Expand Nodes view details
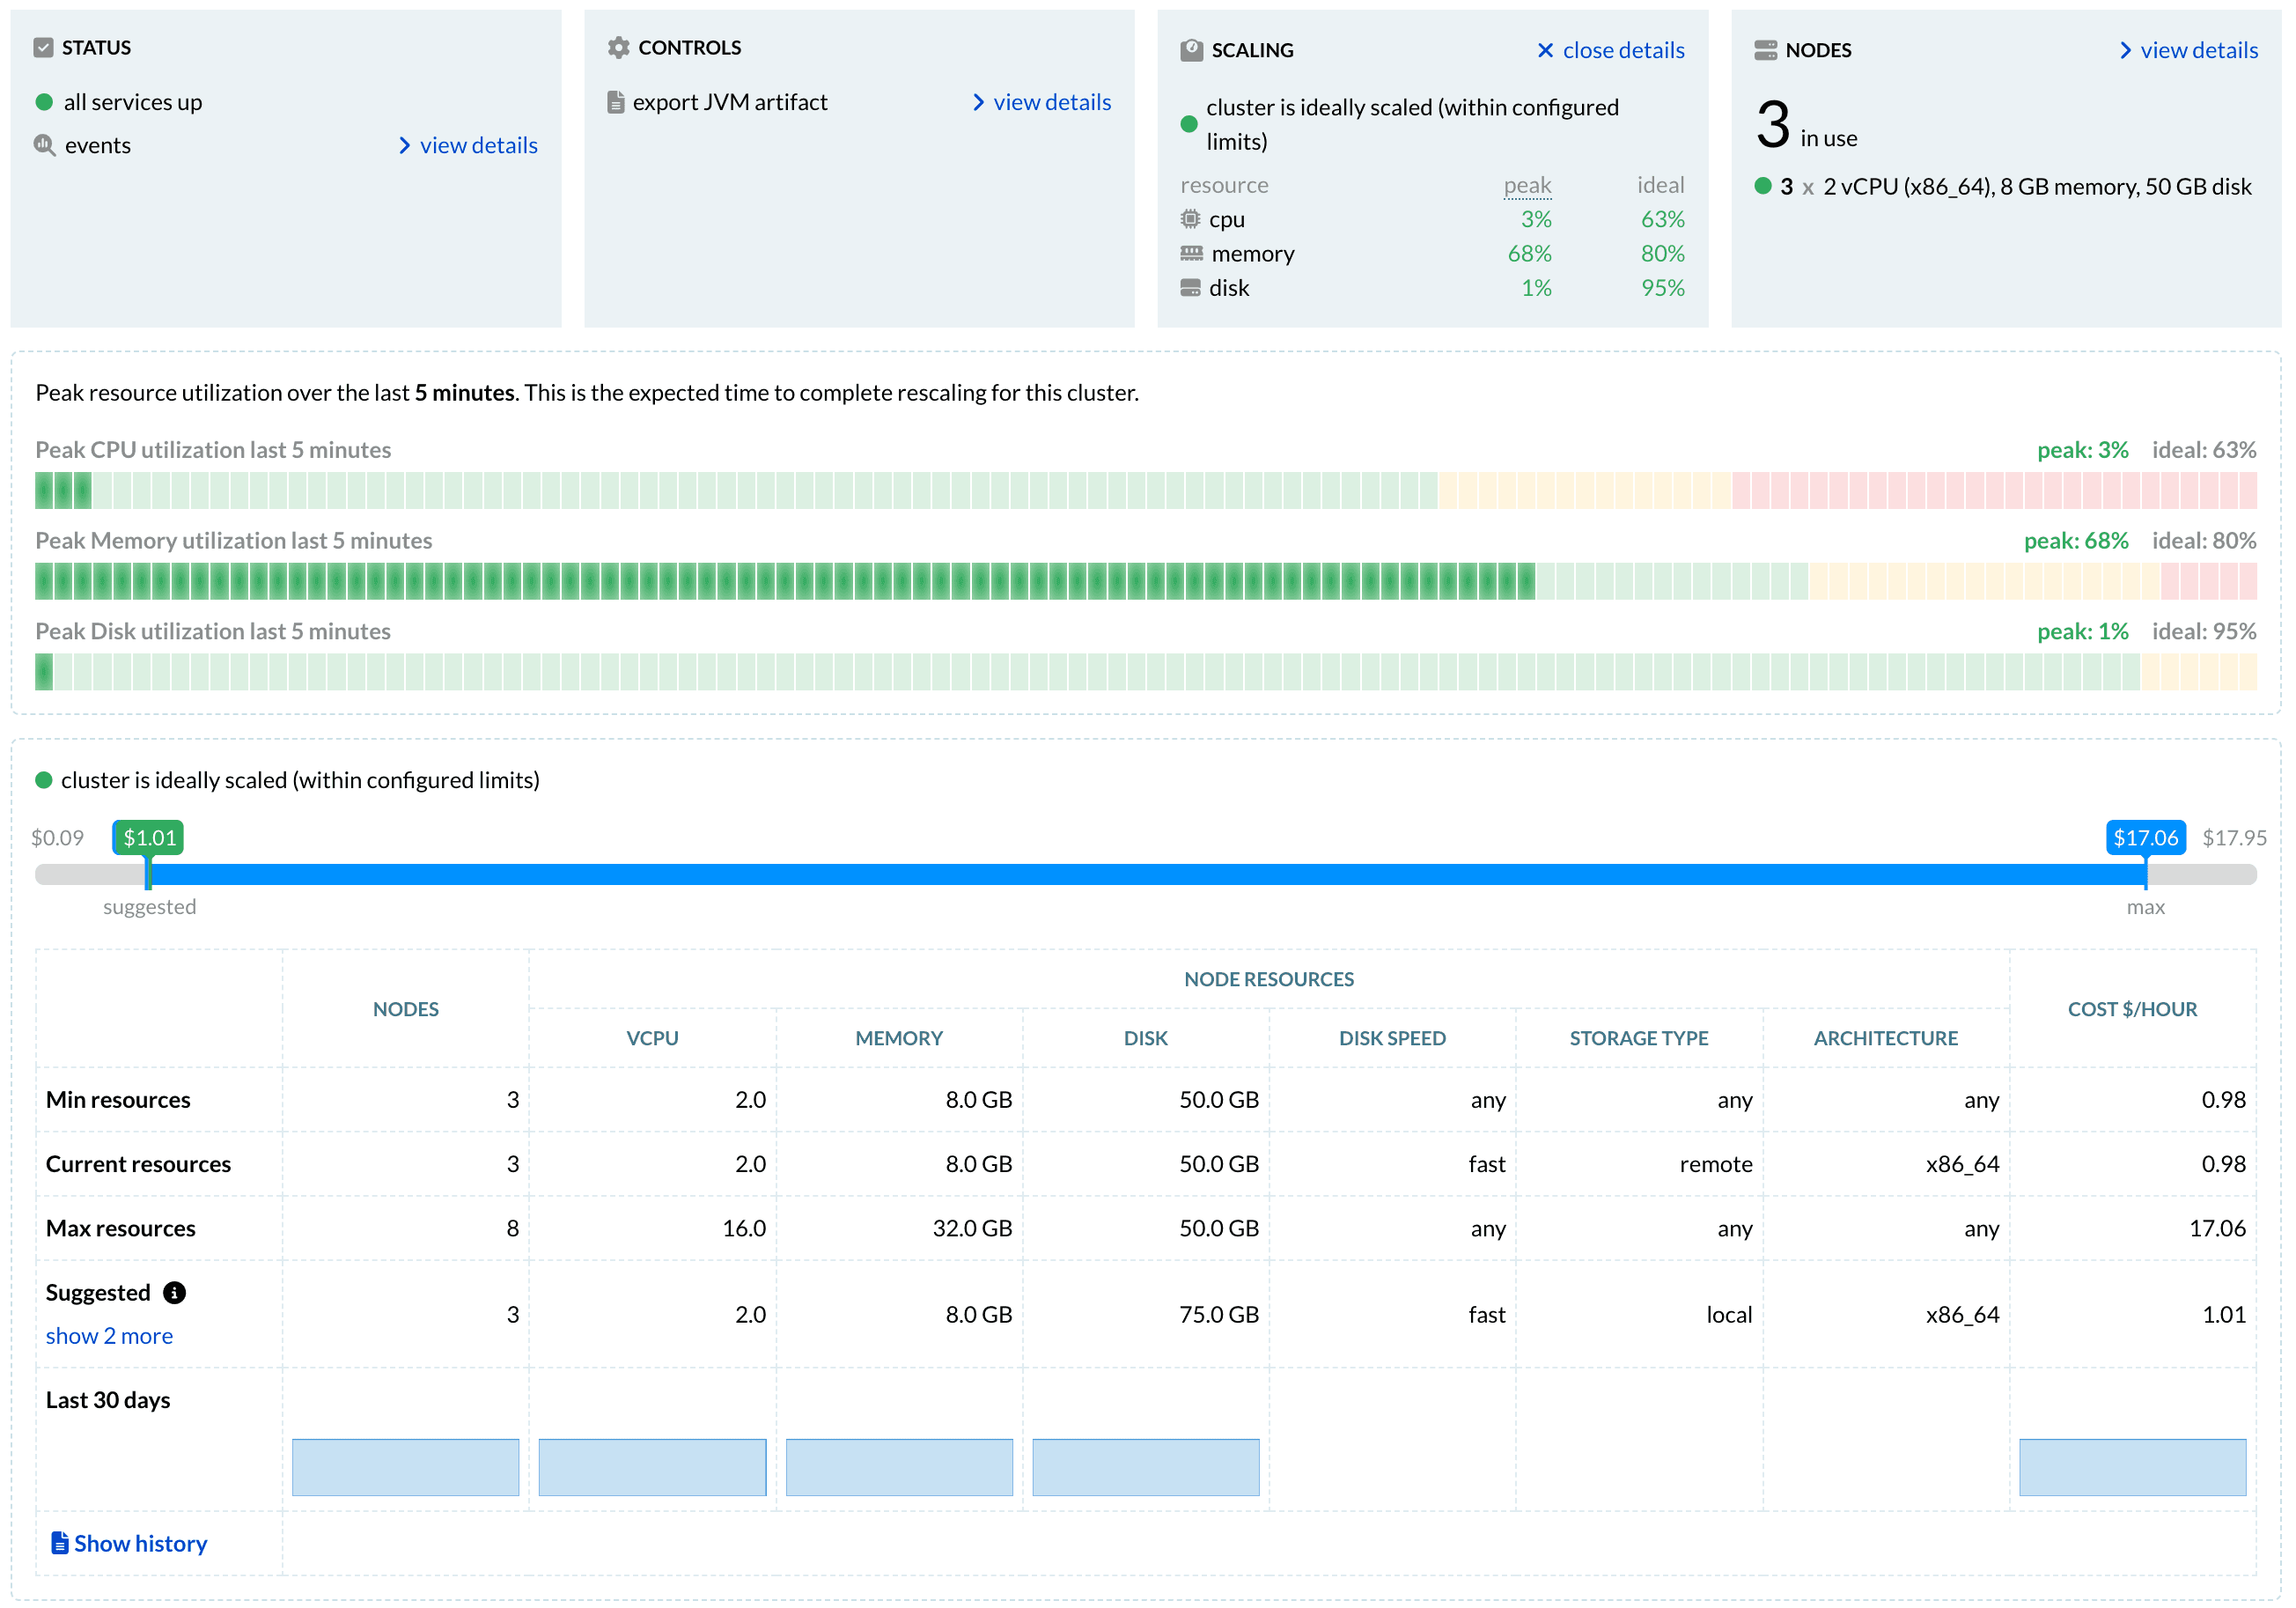The width and height of the screenshot is (2296, 1608). (x=2188, y=50)
